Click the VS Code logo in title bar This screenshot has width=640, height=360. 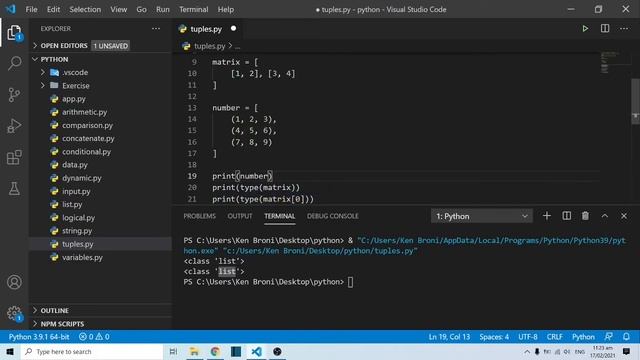pos(11,9)
